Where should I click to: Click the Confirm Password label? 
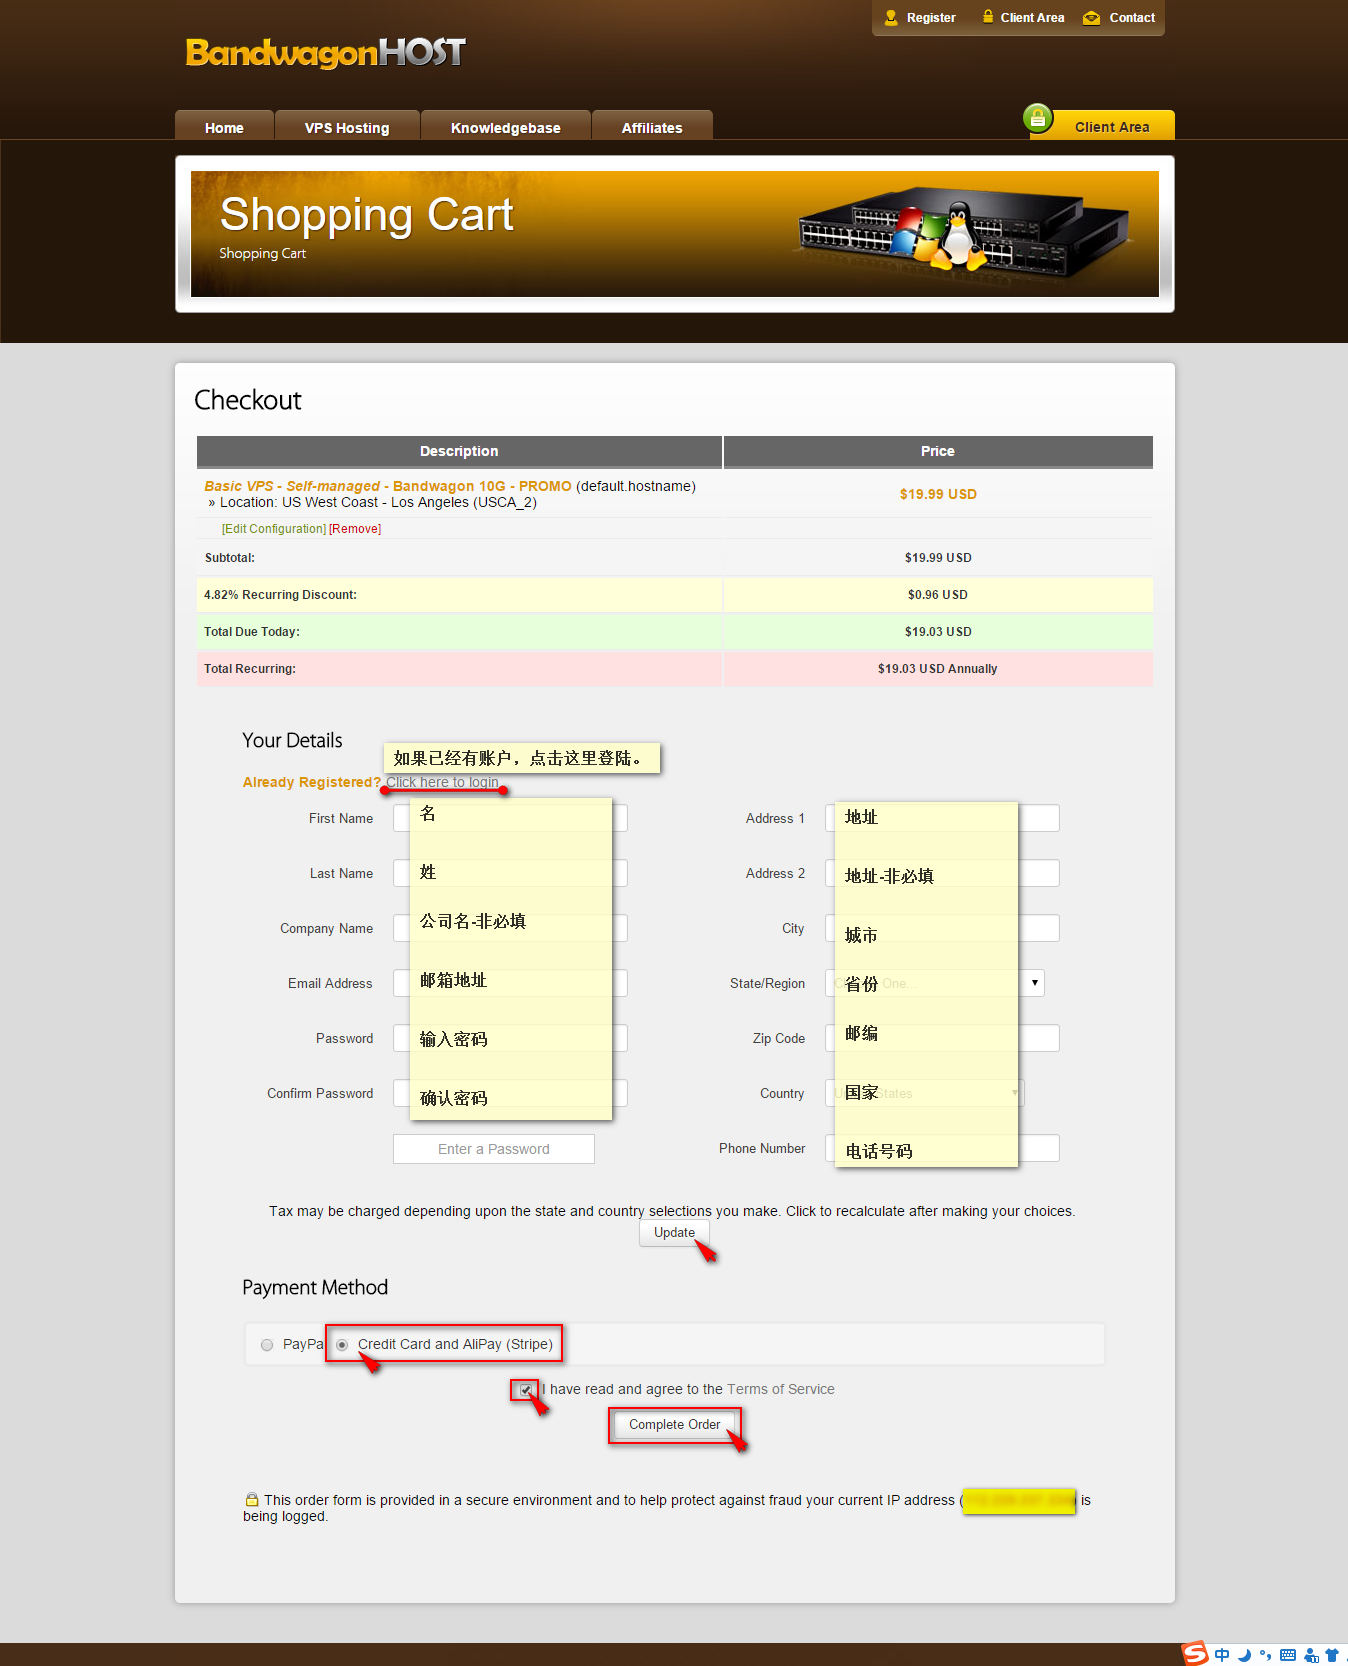[320, 1093]
